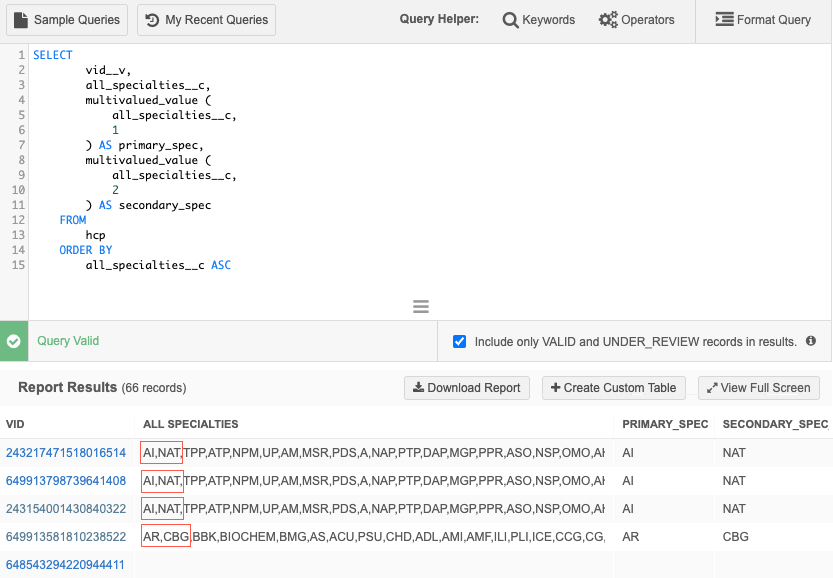
Task: Toggle Include only VALID and UNDER_REVIEW checkbox
Action: point(460,341)
